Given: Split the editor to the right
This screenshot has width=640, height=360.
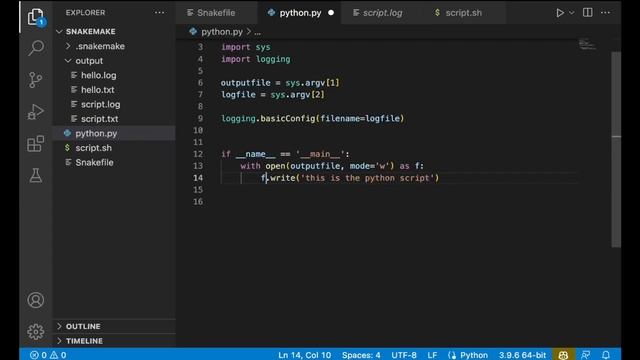Looking at the screenshot, I should [588, 13].
